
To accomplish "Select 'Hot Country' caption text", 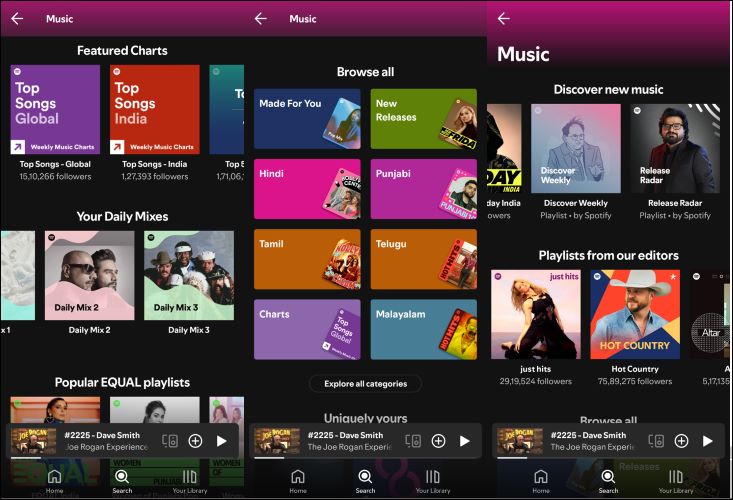I will (x=635, y=369).
